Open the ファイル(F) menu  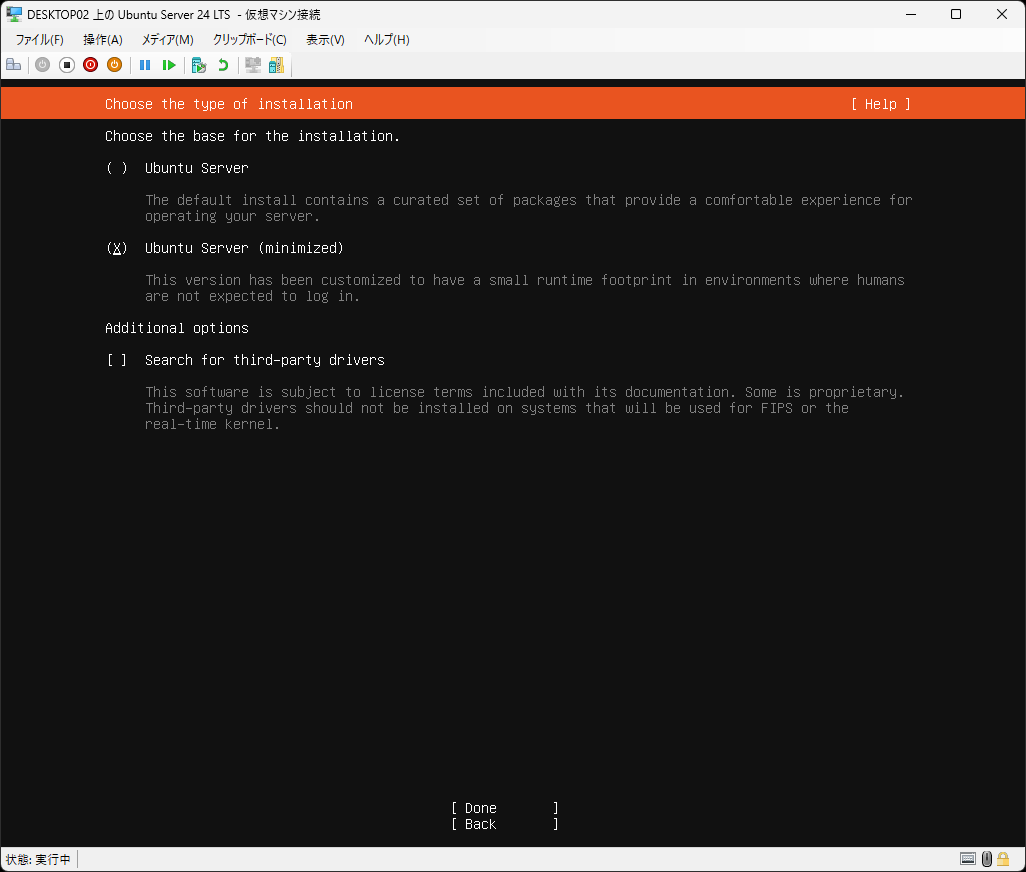coord(40,40)
